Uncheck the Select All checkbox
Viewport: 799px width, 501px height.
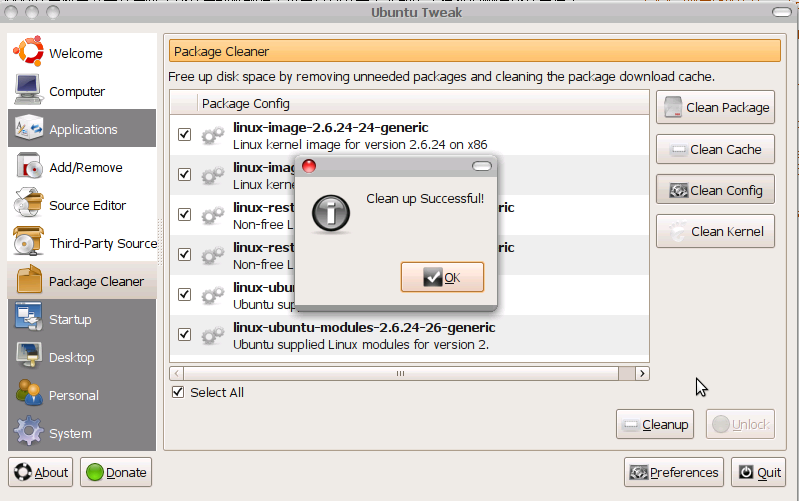178,392
